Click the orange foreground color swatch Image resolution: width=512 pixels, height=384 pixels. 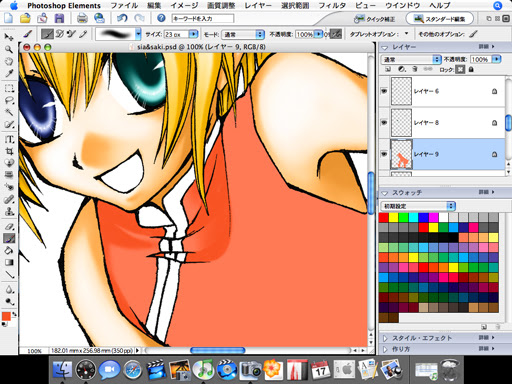pos(6,316)
